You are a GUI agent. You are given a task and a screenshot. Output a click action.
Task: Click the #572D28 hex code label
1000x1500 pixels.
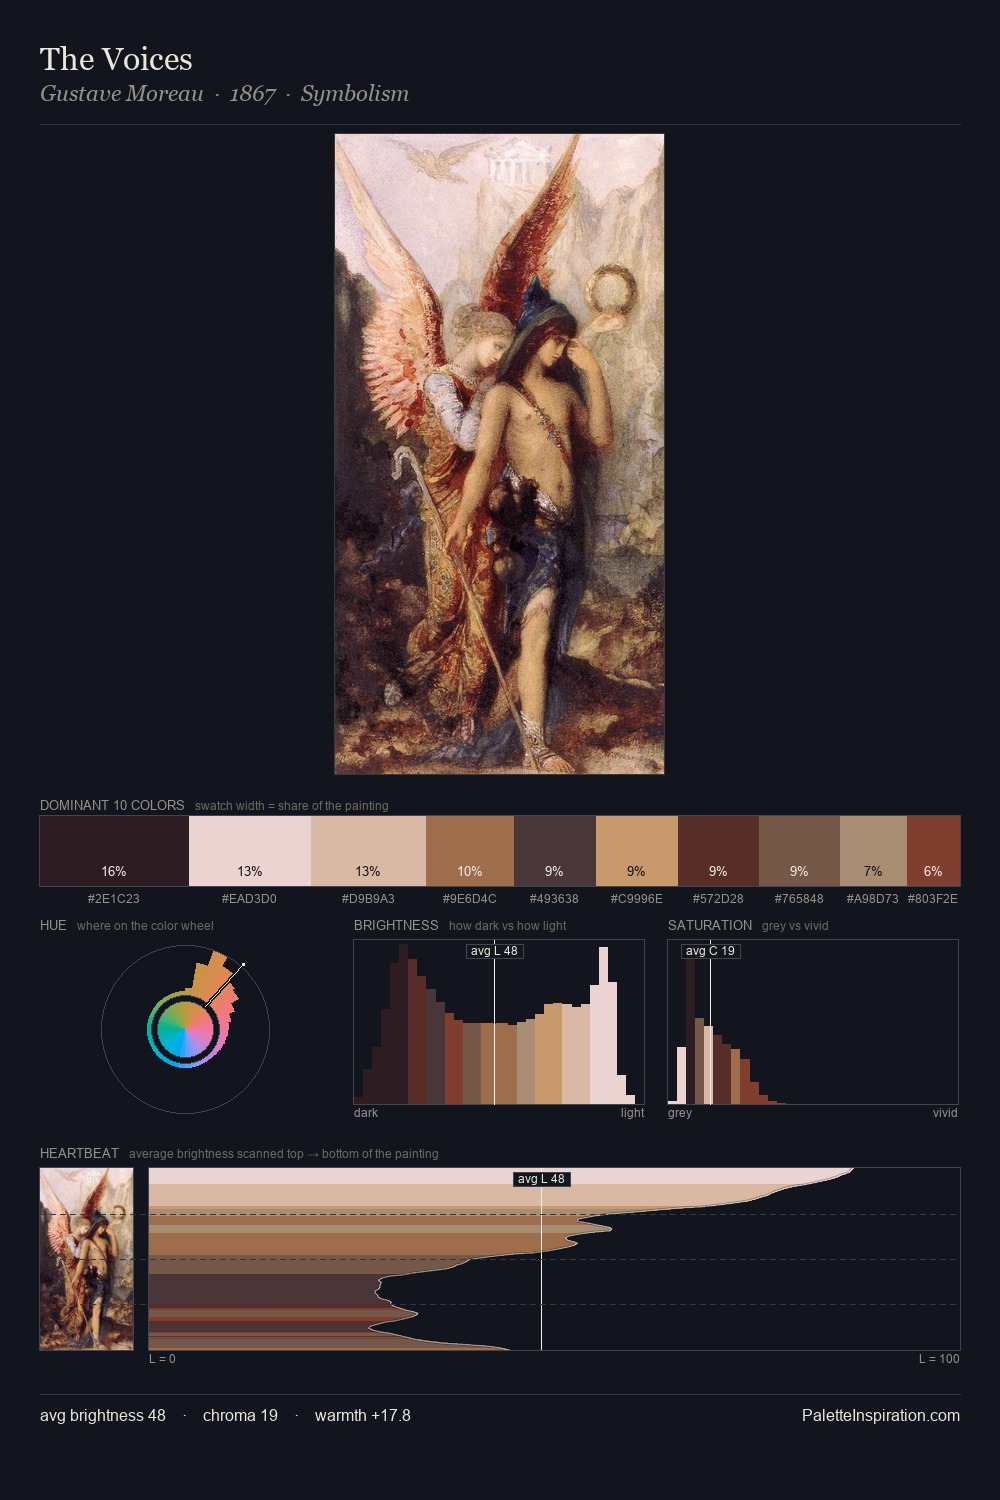tap(718, 898)
